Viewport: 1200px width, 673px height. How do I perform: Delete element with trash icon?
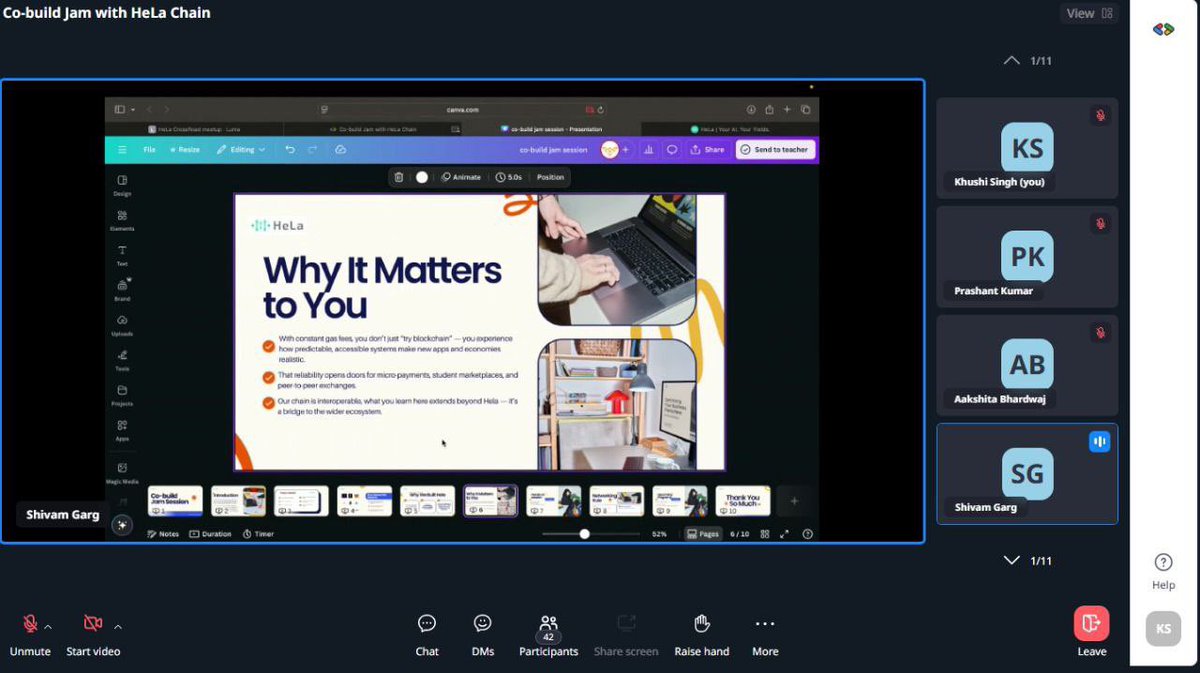[399, 177]
